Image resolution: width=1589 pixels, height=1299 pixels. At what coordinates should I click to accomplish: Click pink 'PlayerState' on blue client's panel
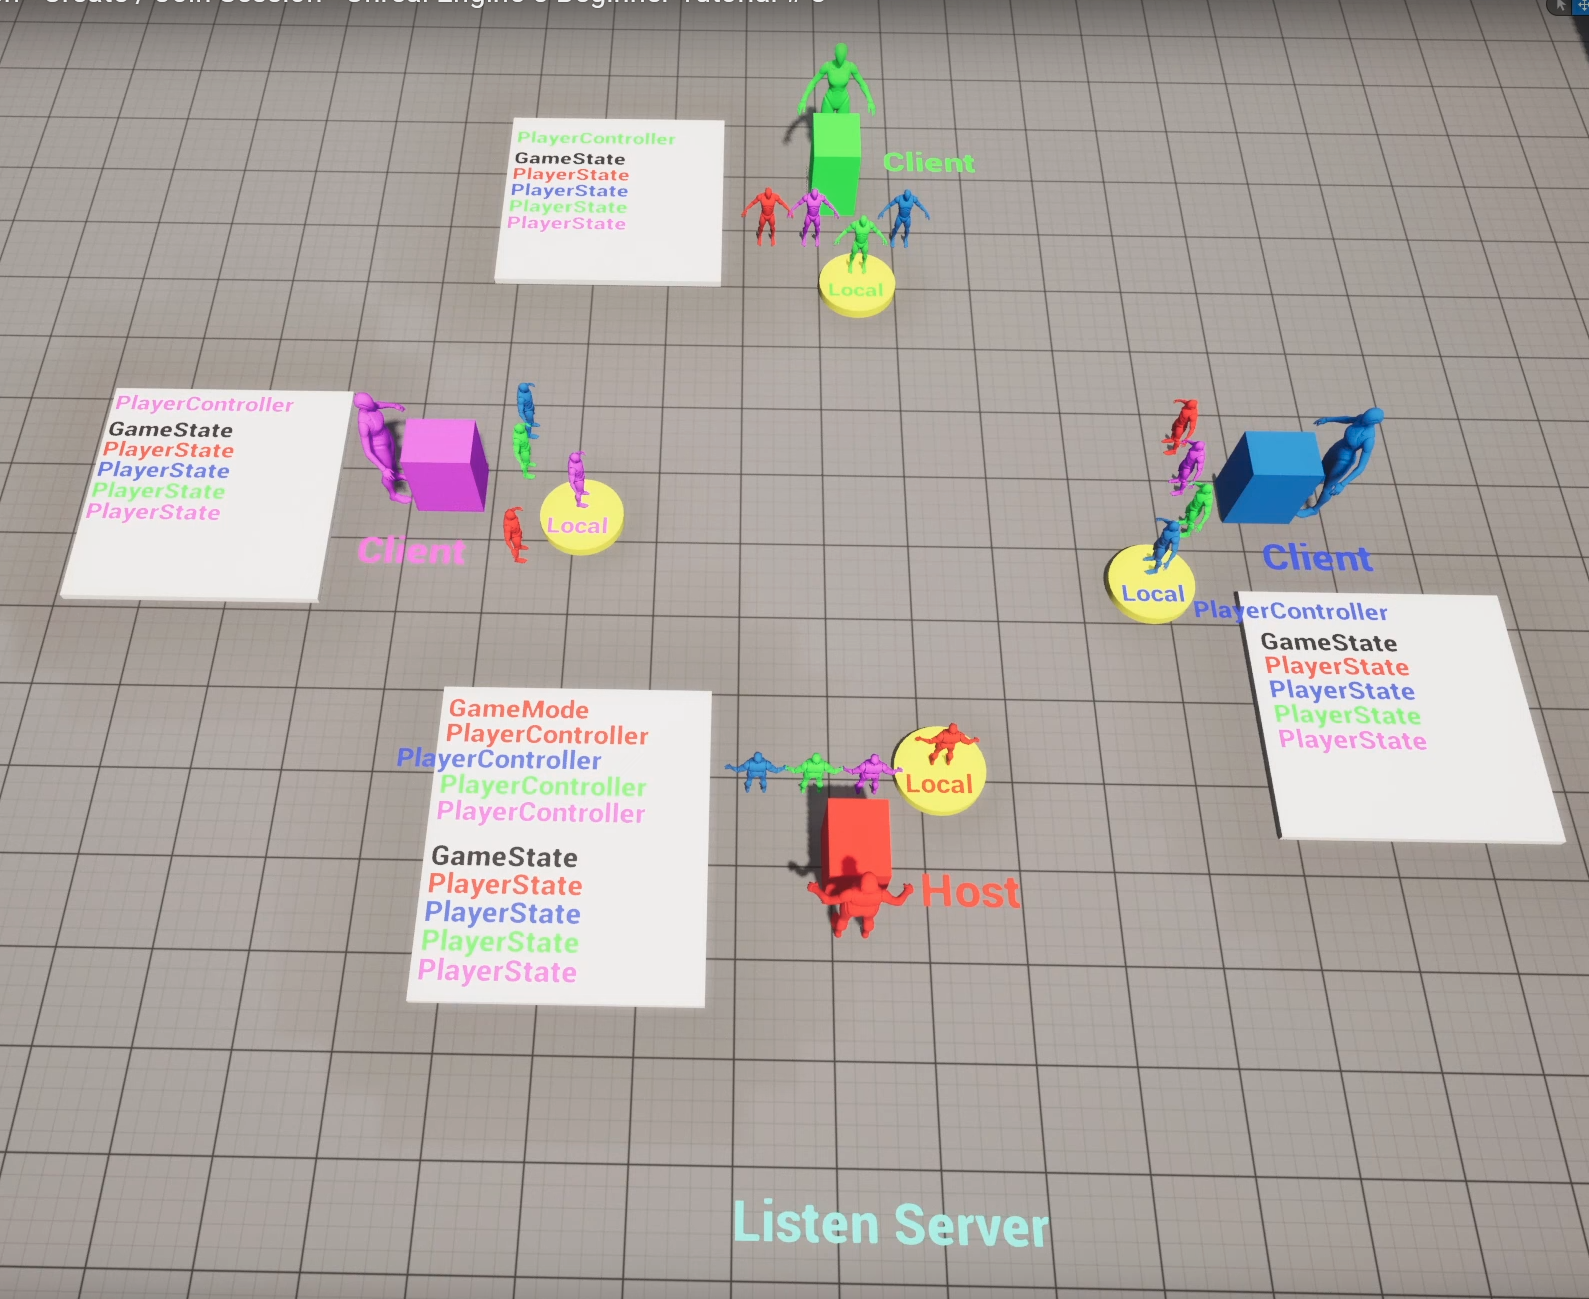point(1352,740)
